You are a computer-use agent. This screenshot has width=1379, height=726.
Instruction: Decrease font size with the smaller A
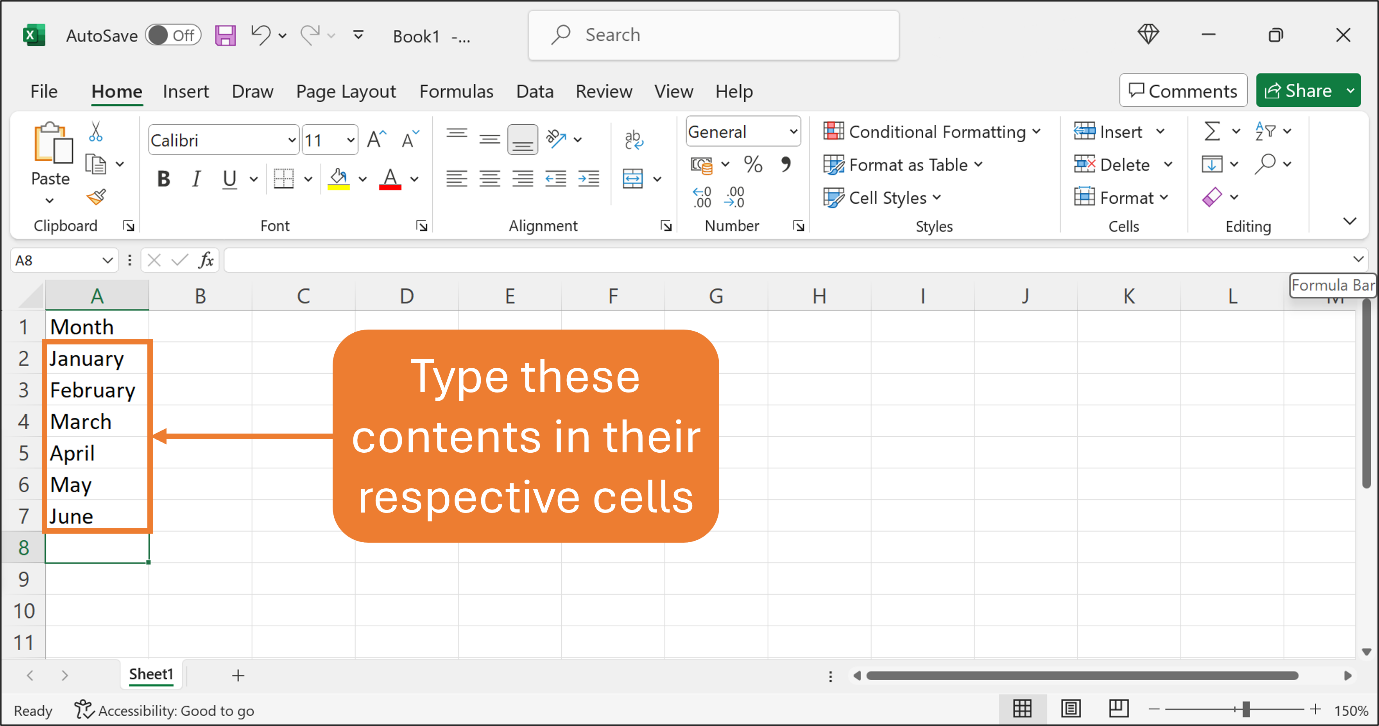point(409,140)
